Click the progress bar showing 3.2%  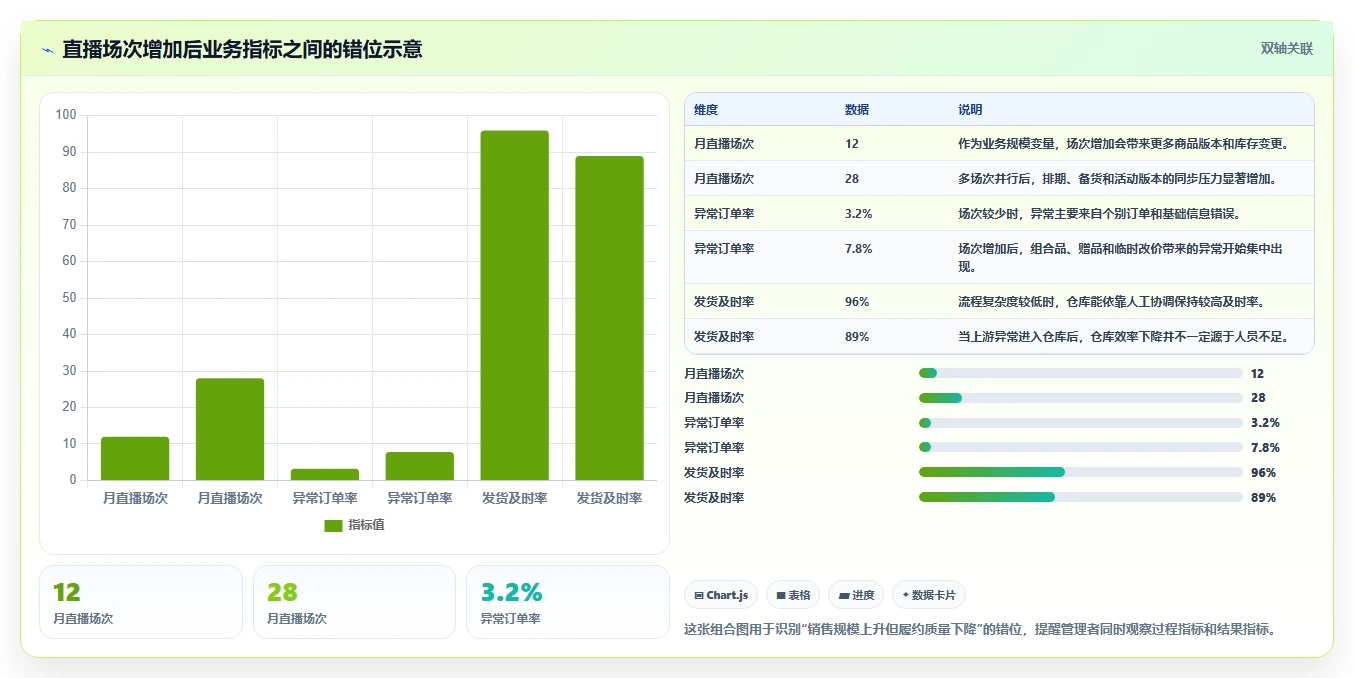1081,423
